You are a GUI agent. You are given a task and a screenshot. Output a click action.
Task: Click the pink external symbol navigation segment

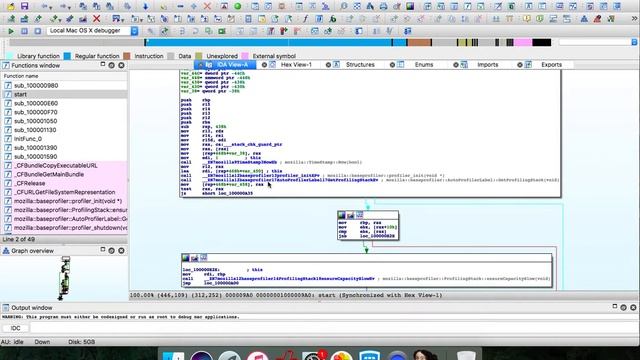[523, 42]
